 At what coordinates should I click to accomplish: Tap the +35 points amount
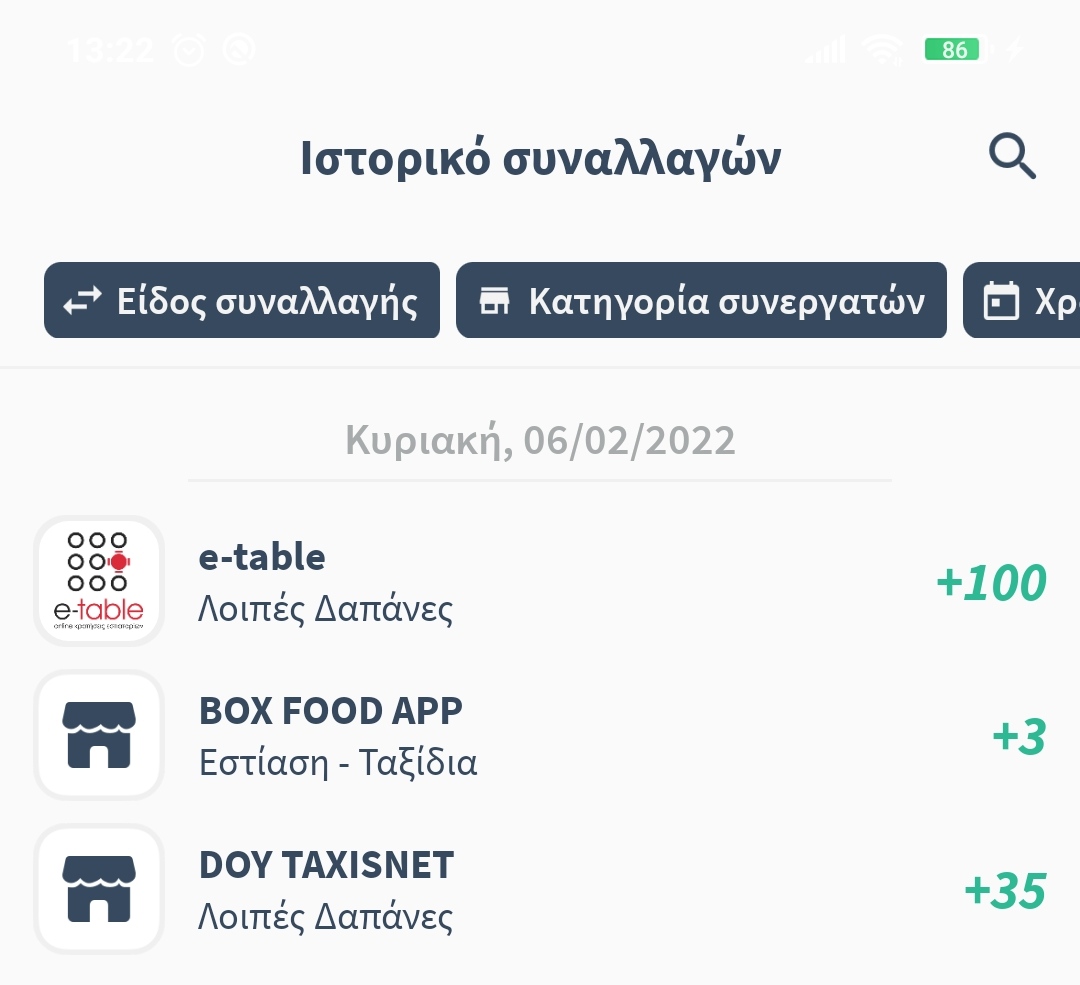(1005, 891)
